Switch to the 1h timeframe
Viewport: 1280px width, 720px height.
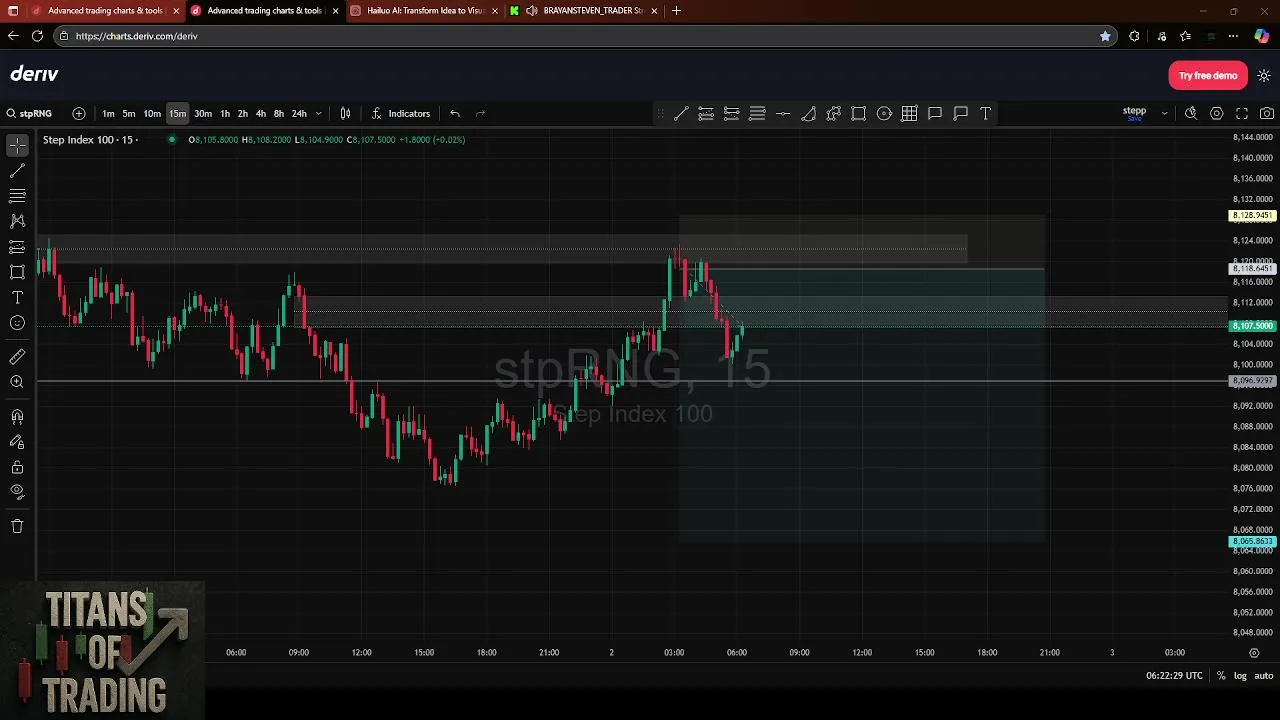pos(225,113)
